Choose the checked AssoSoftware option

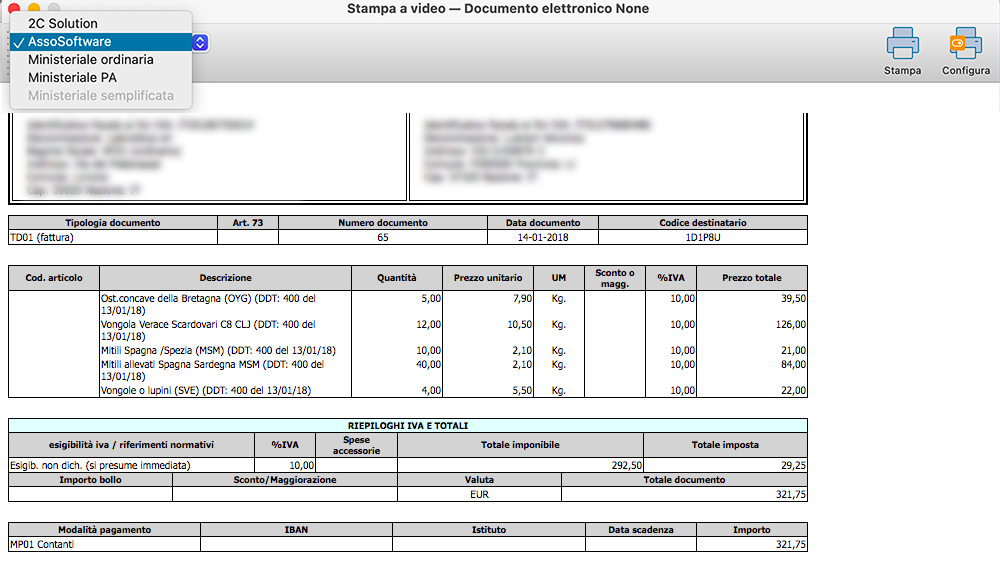70,42
